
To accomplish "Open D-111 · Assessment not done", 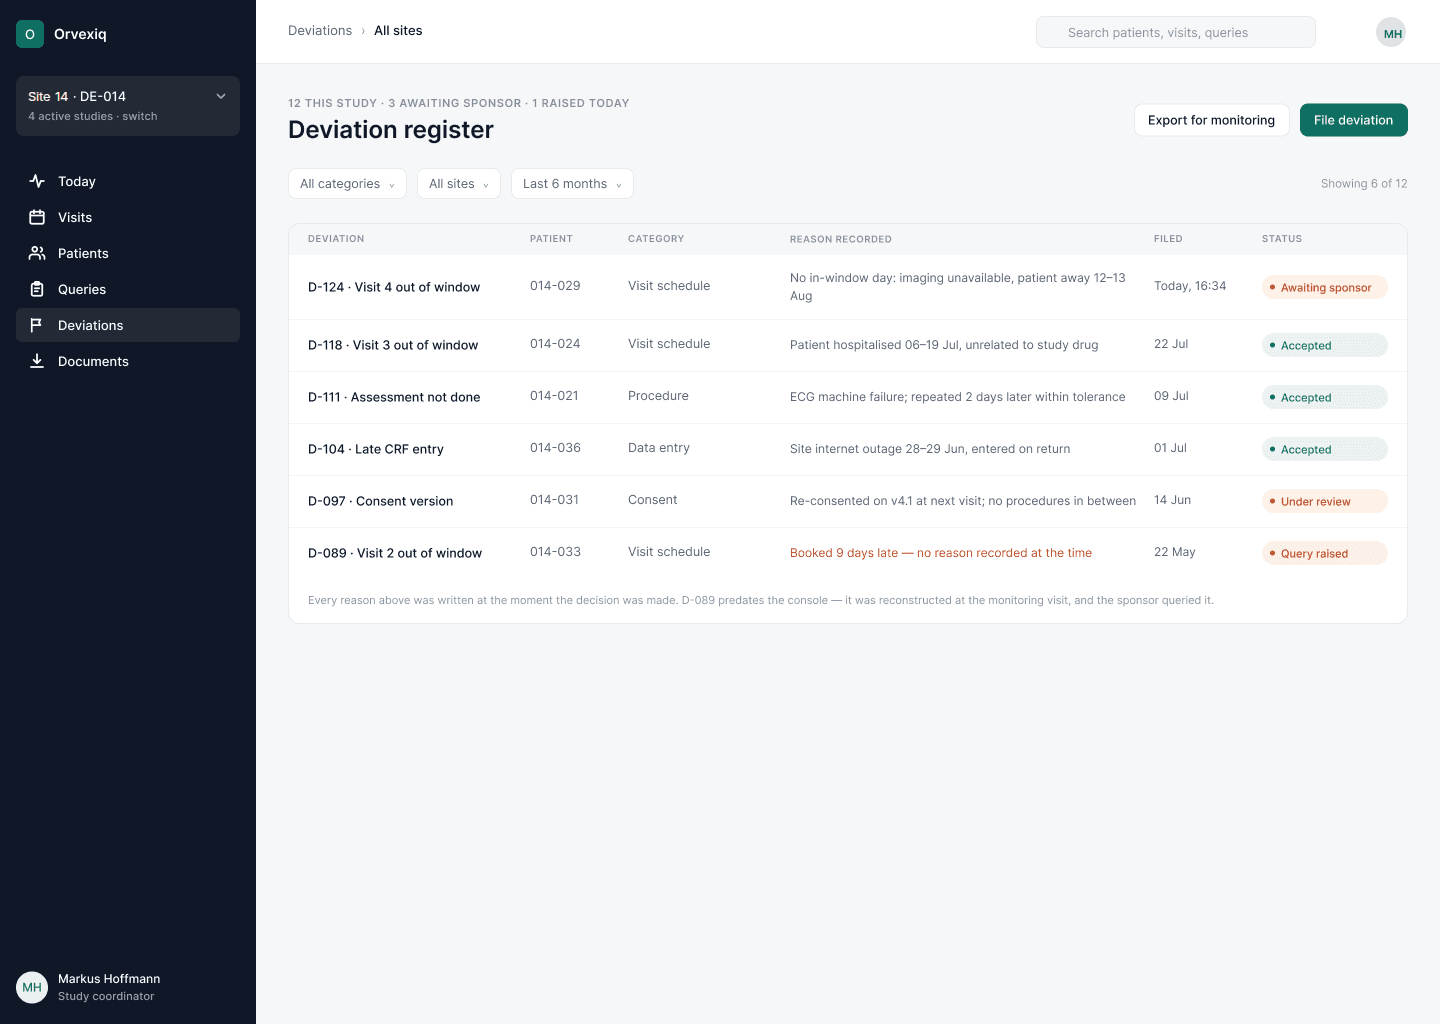I will click(x=394, y=397).
